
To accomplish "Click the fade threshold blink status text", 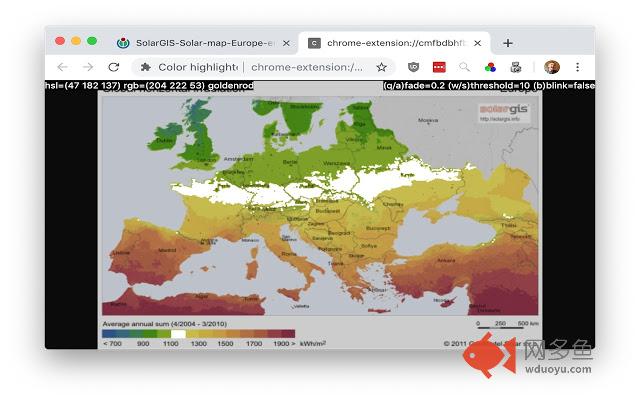I will [x=489, y=86].
